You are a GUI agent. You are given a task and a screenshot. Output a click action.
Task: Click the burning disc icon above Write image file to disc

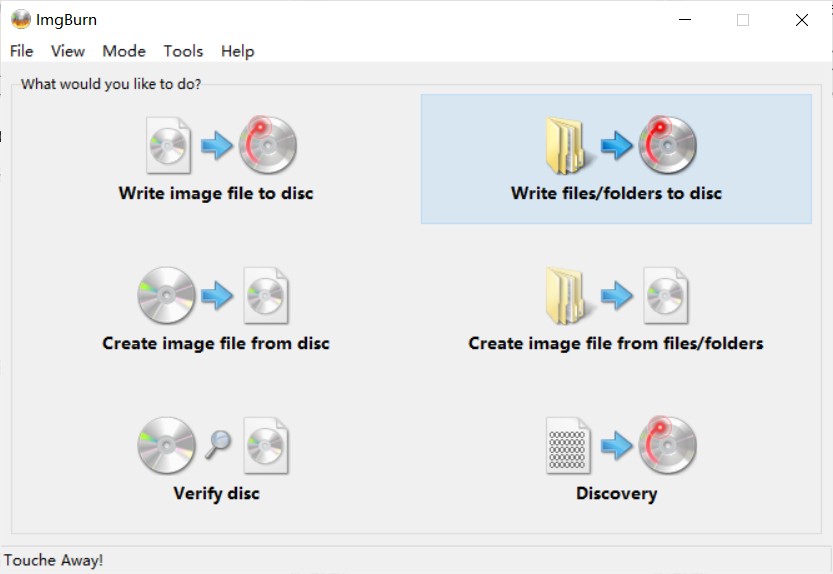[x=267, y=145]
